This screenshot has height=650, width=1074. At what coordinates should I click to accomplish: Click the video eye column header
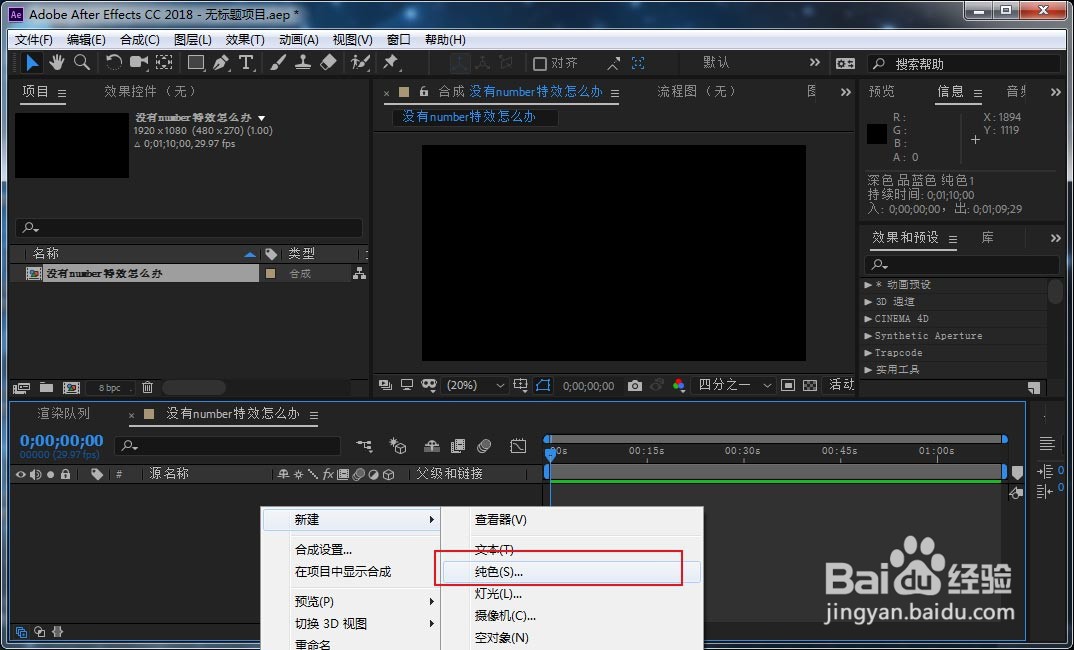(x=21, y=474)
